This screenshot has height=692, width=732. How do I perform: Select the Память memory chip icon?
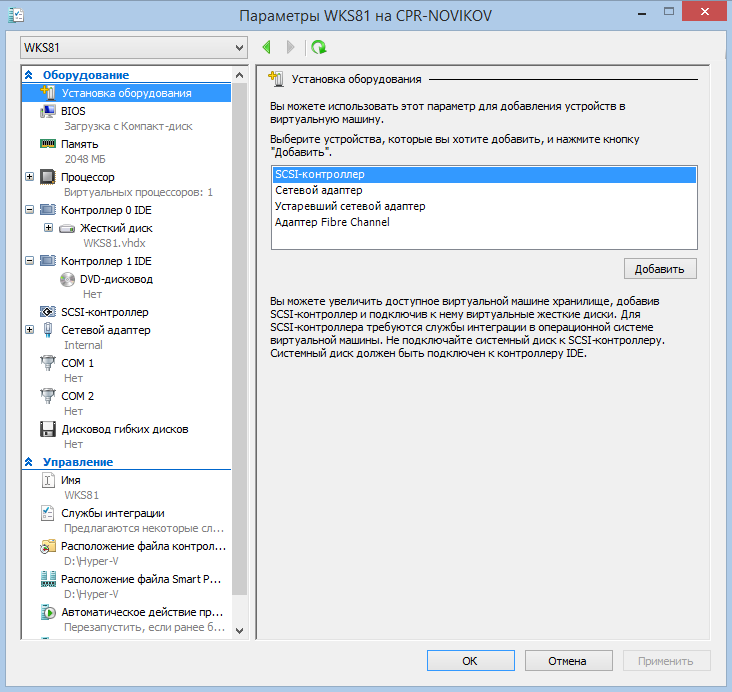(47, 144)
